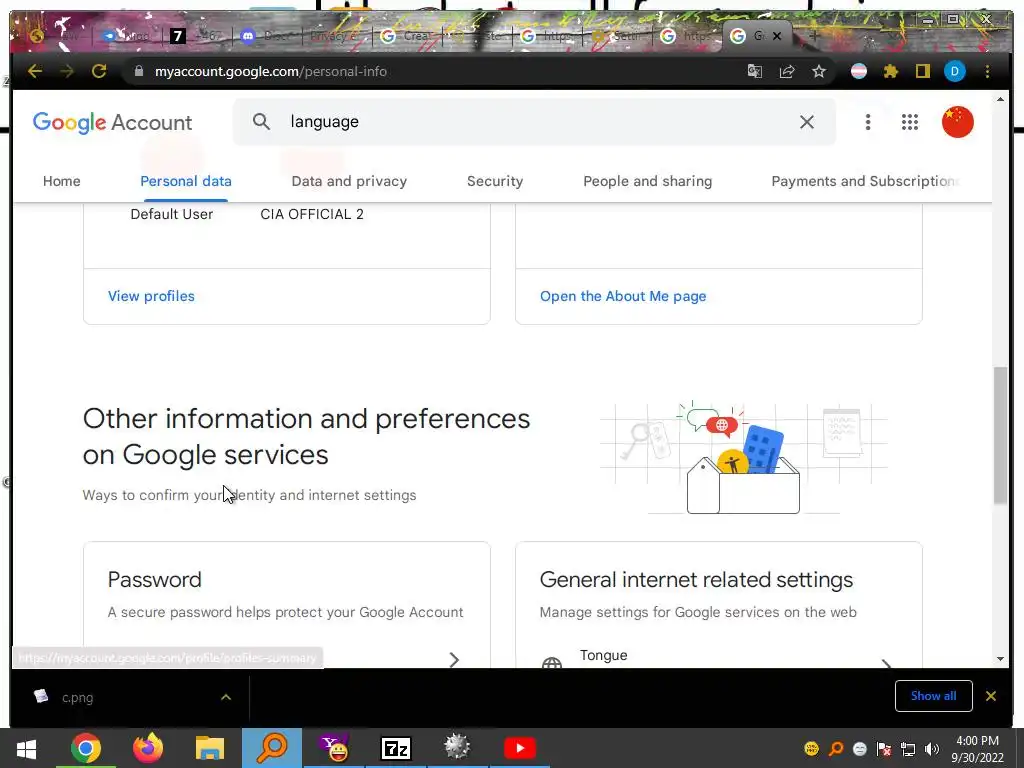Viewport: 1024px width, 768px height.
Task: Go to the Security tab
Action: [494, 181]
